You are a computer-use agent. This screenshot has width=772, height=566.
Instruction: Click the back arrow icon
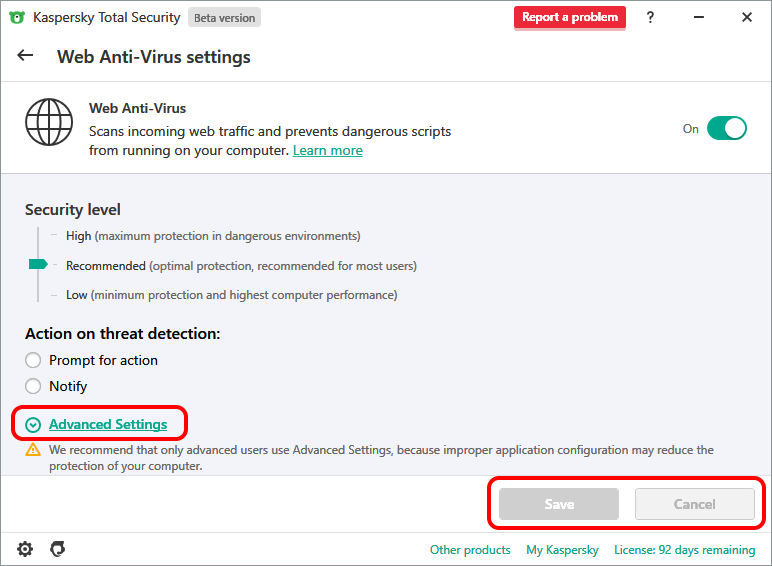(x=26, y=56)
